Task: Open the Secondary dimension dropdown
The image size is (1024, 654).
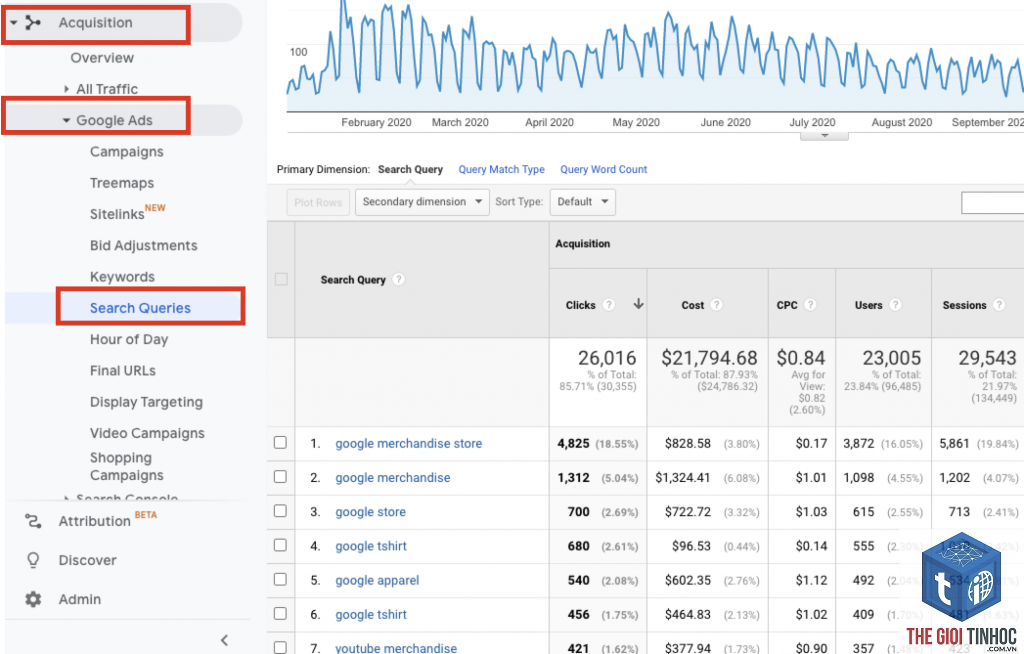Action: click(x=422, y=202)
